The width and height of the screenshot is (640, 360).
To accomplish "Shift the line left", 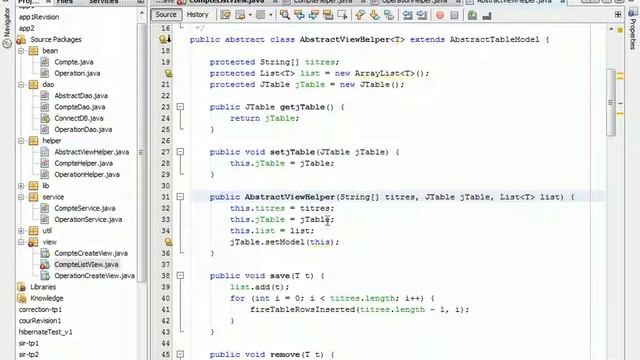I will tap(407, 15).
